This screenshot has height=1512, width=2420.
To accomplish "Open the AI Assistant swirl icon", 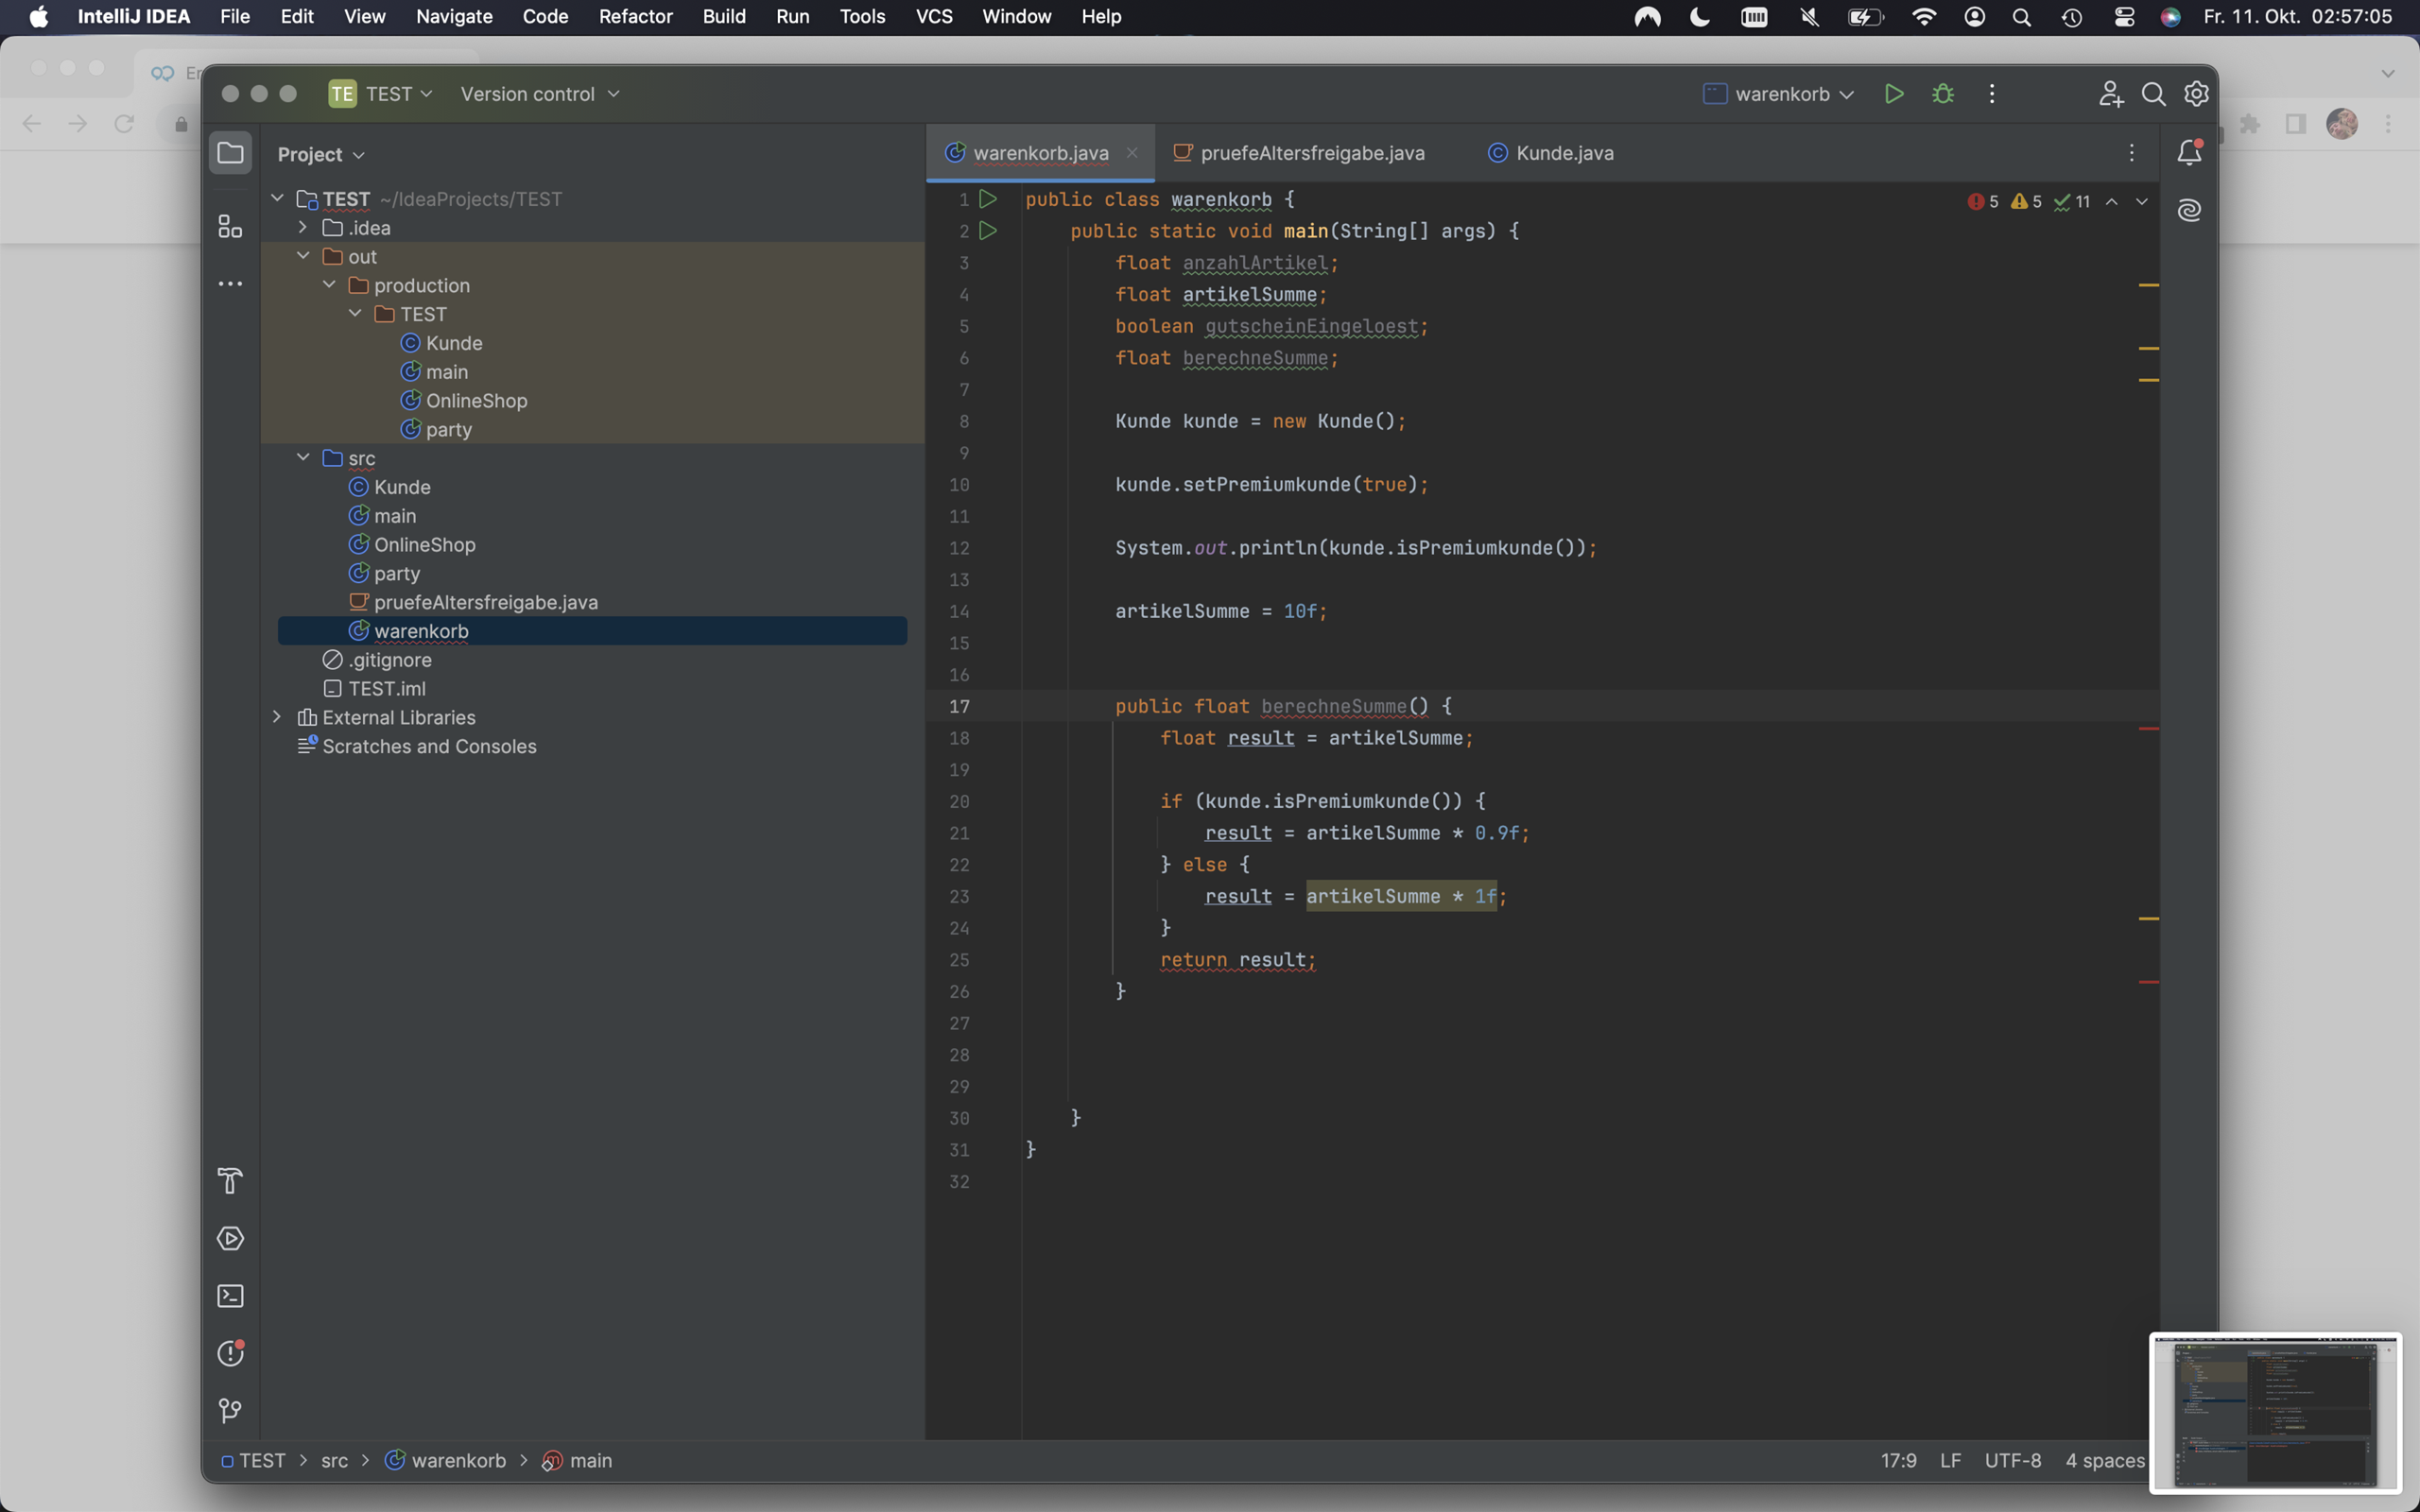I will coord(2189,210).
